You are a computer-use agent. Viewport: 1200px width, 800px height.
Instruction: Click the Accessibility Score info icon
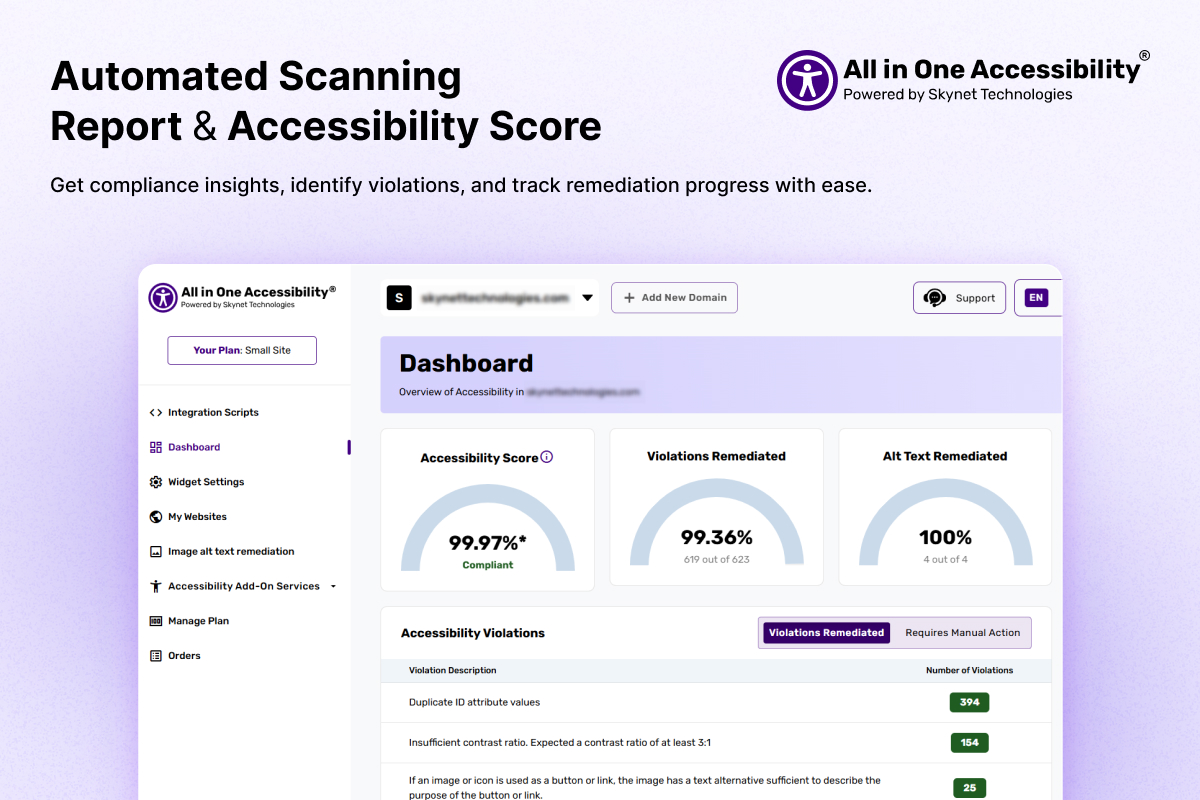[547, 457]
